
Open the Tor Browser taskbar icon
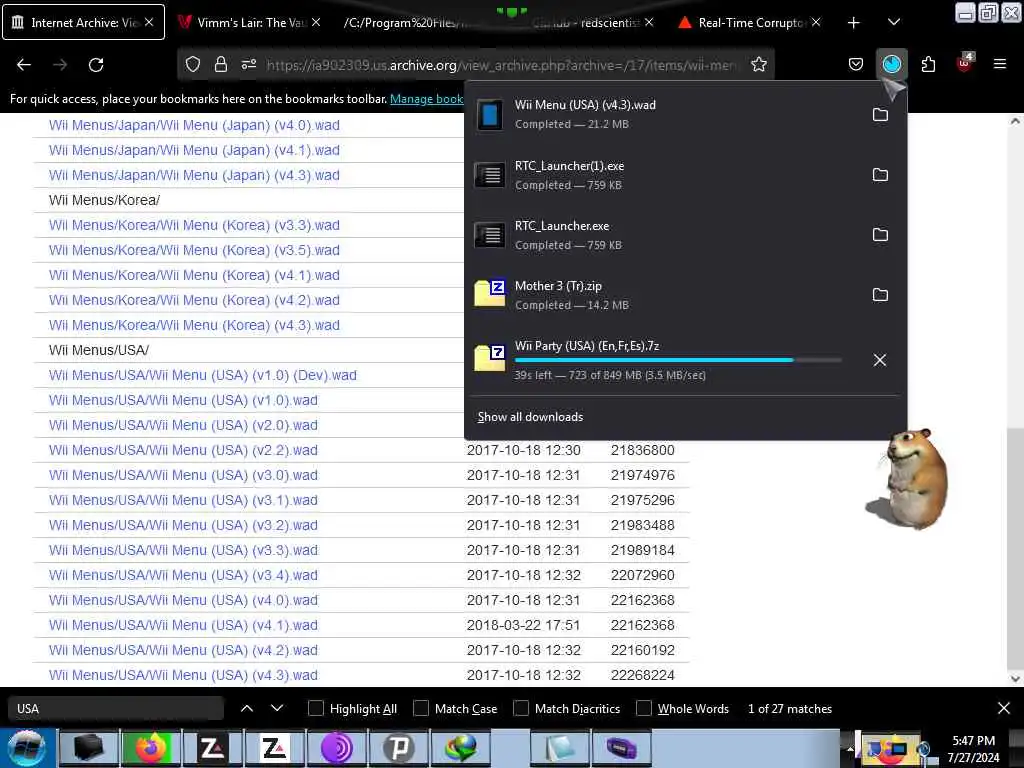[x=336, y=748]
